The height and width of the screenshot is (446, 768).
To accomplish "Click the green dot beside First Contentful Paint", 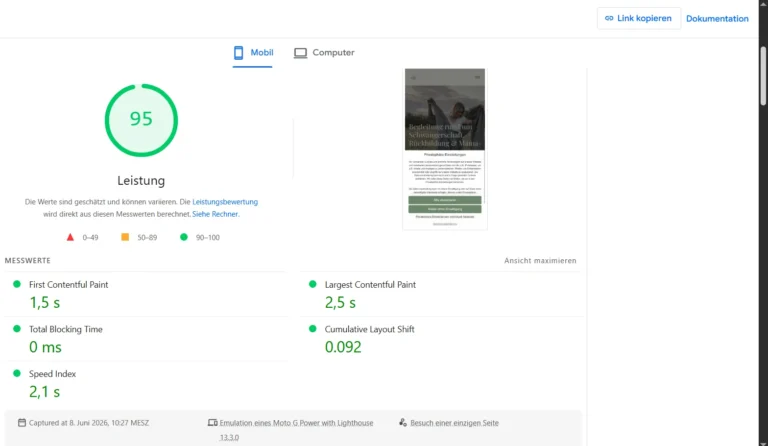I will click(x=17, y=284).
